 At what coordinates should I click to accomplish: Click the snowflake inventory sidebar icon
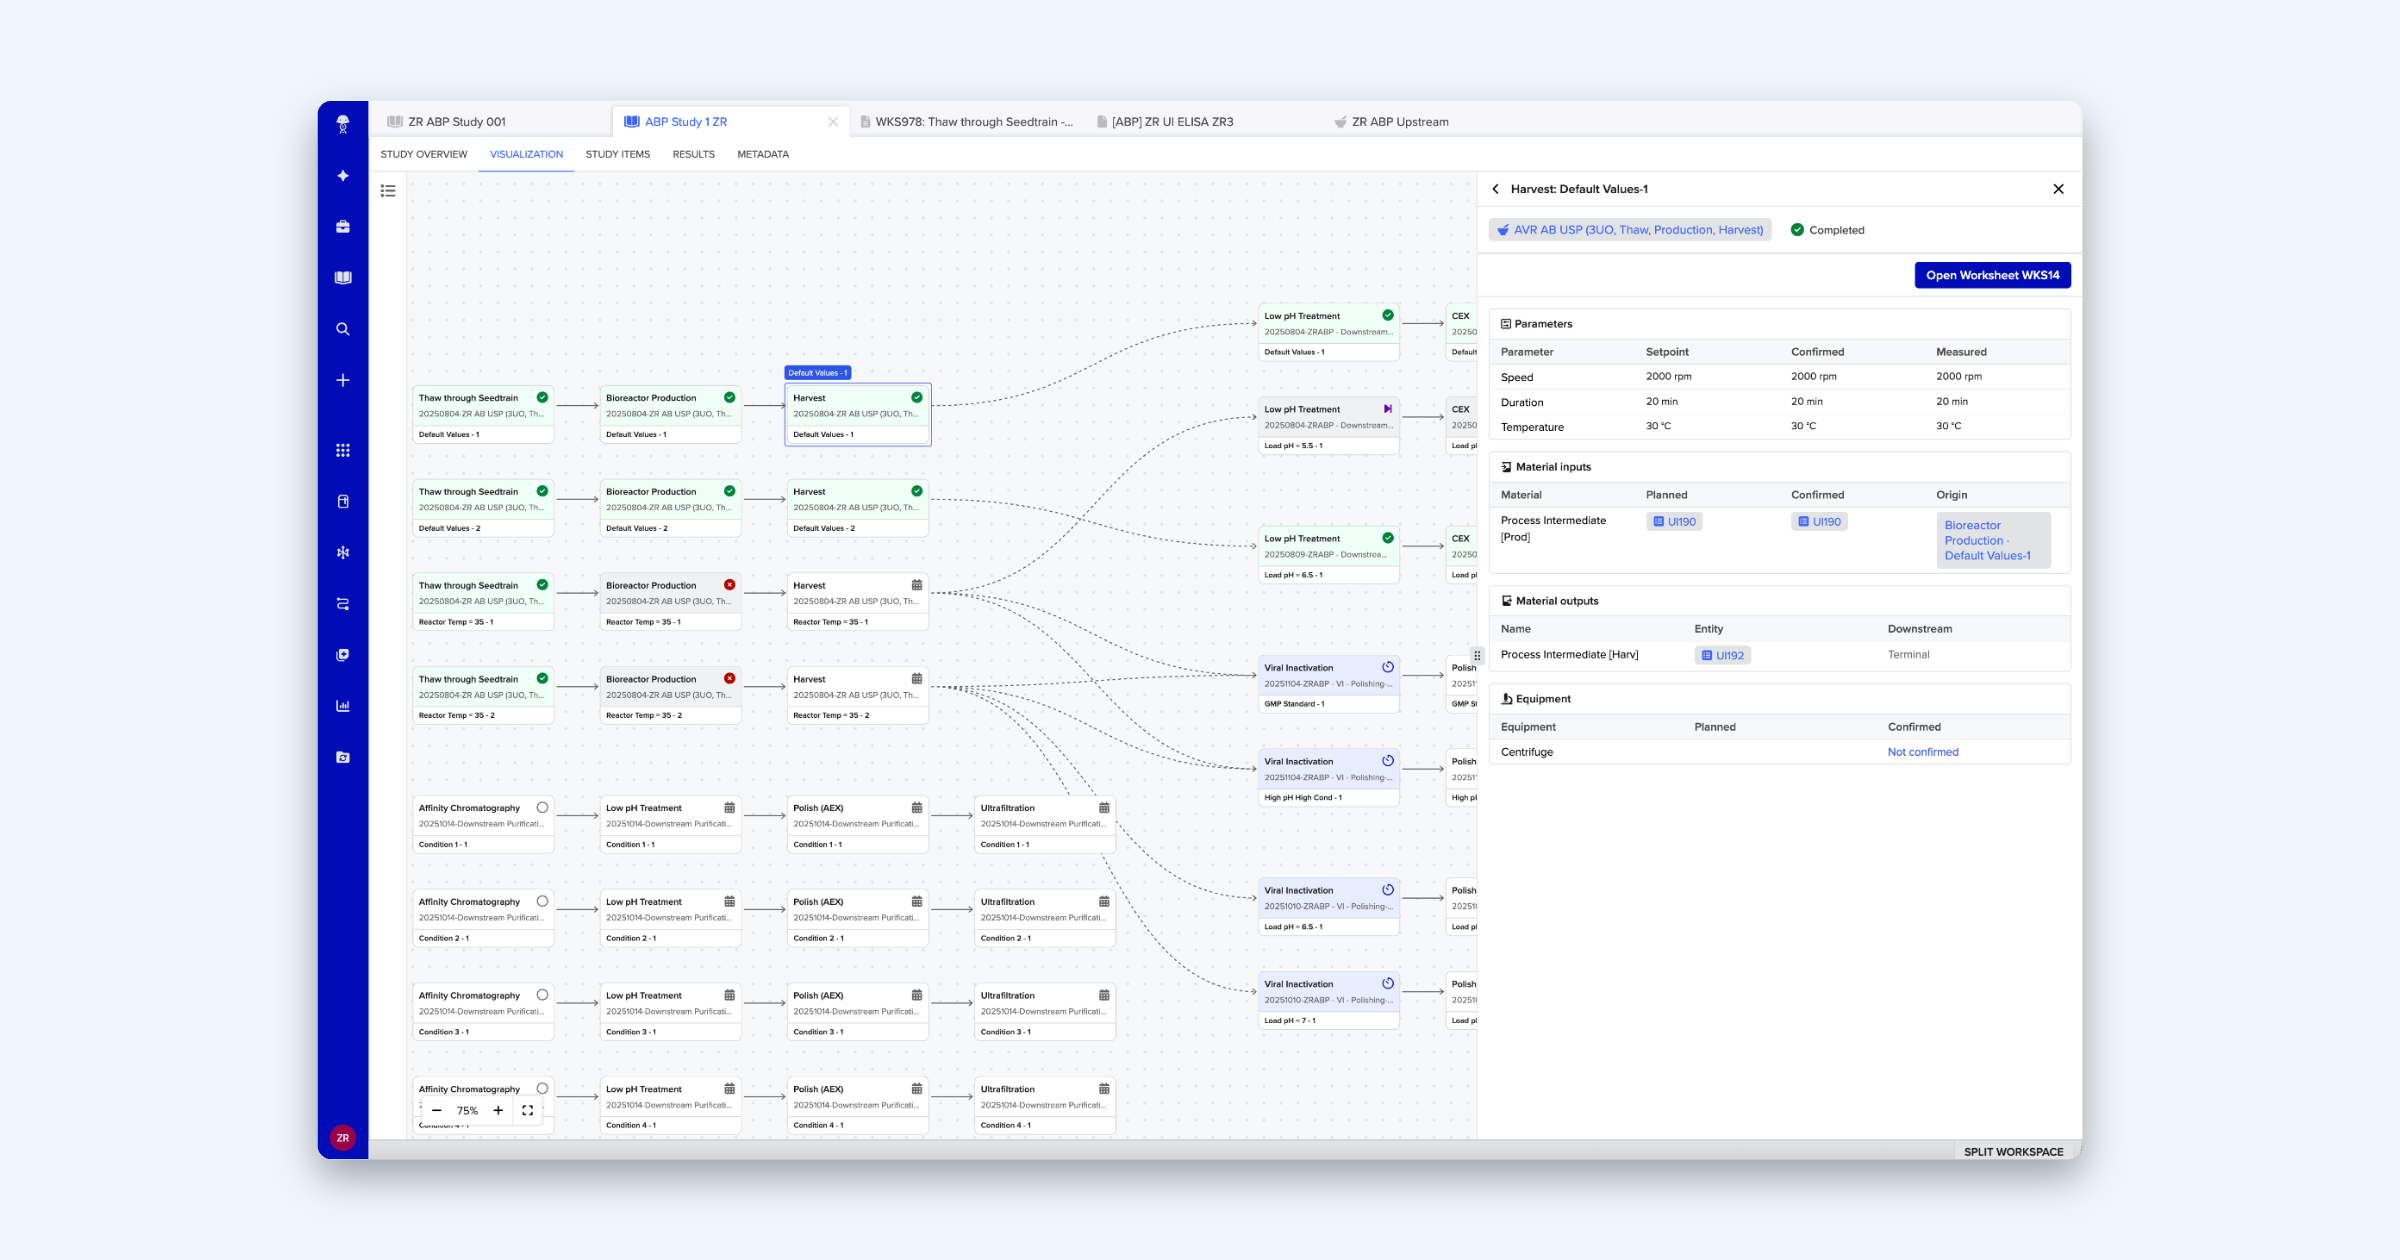pos(343,552)
